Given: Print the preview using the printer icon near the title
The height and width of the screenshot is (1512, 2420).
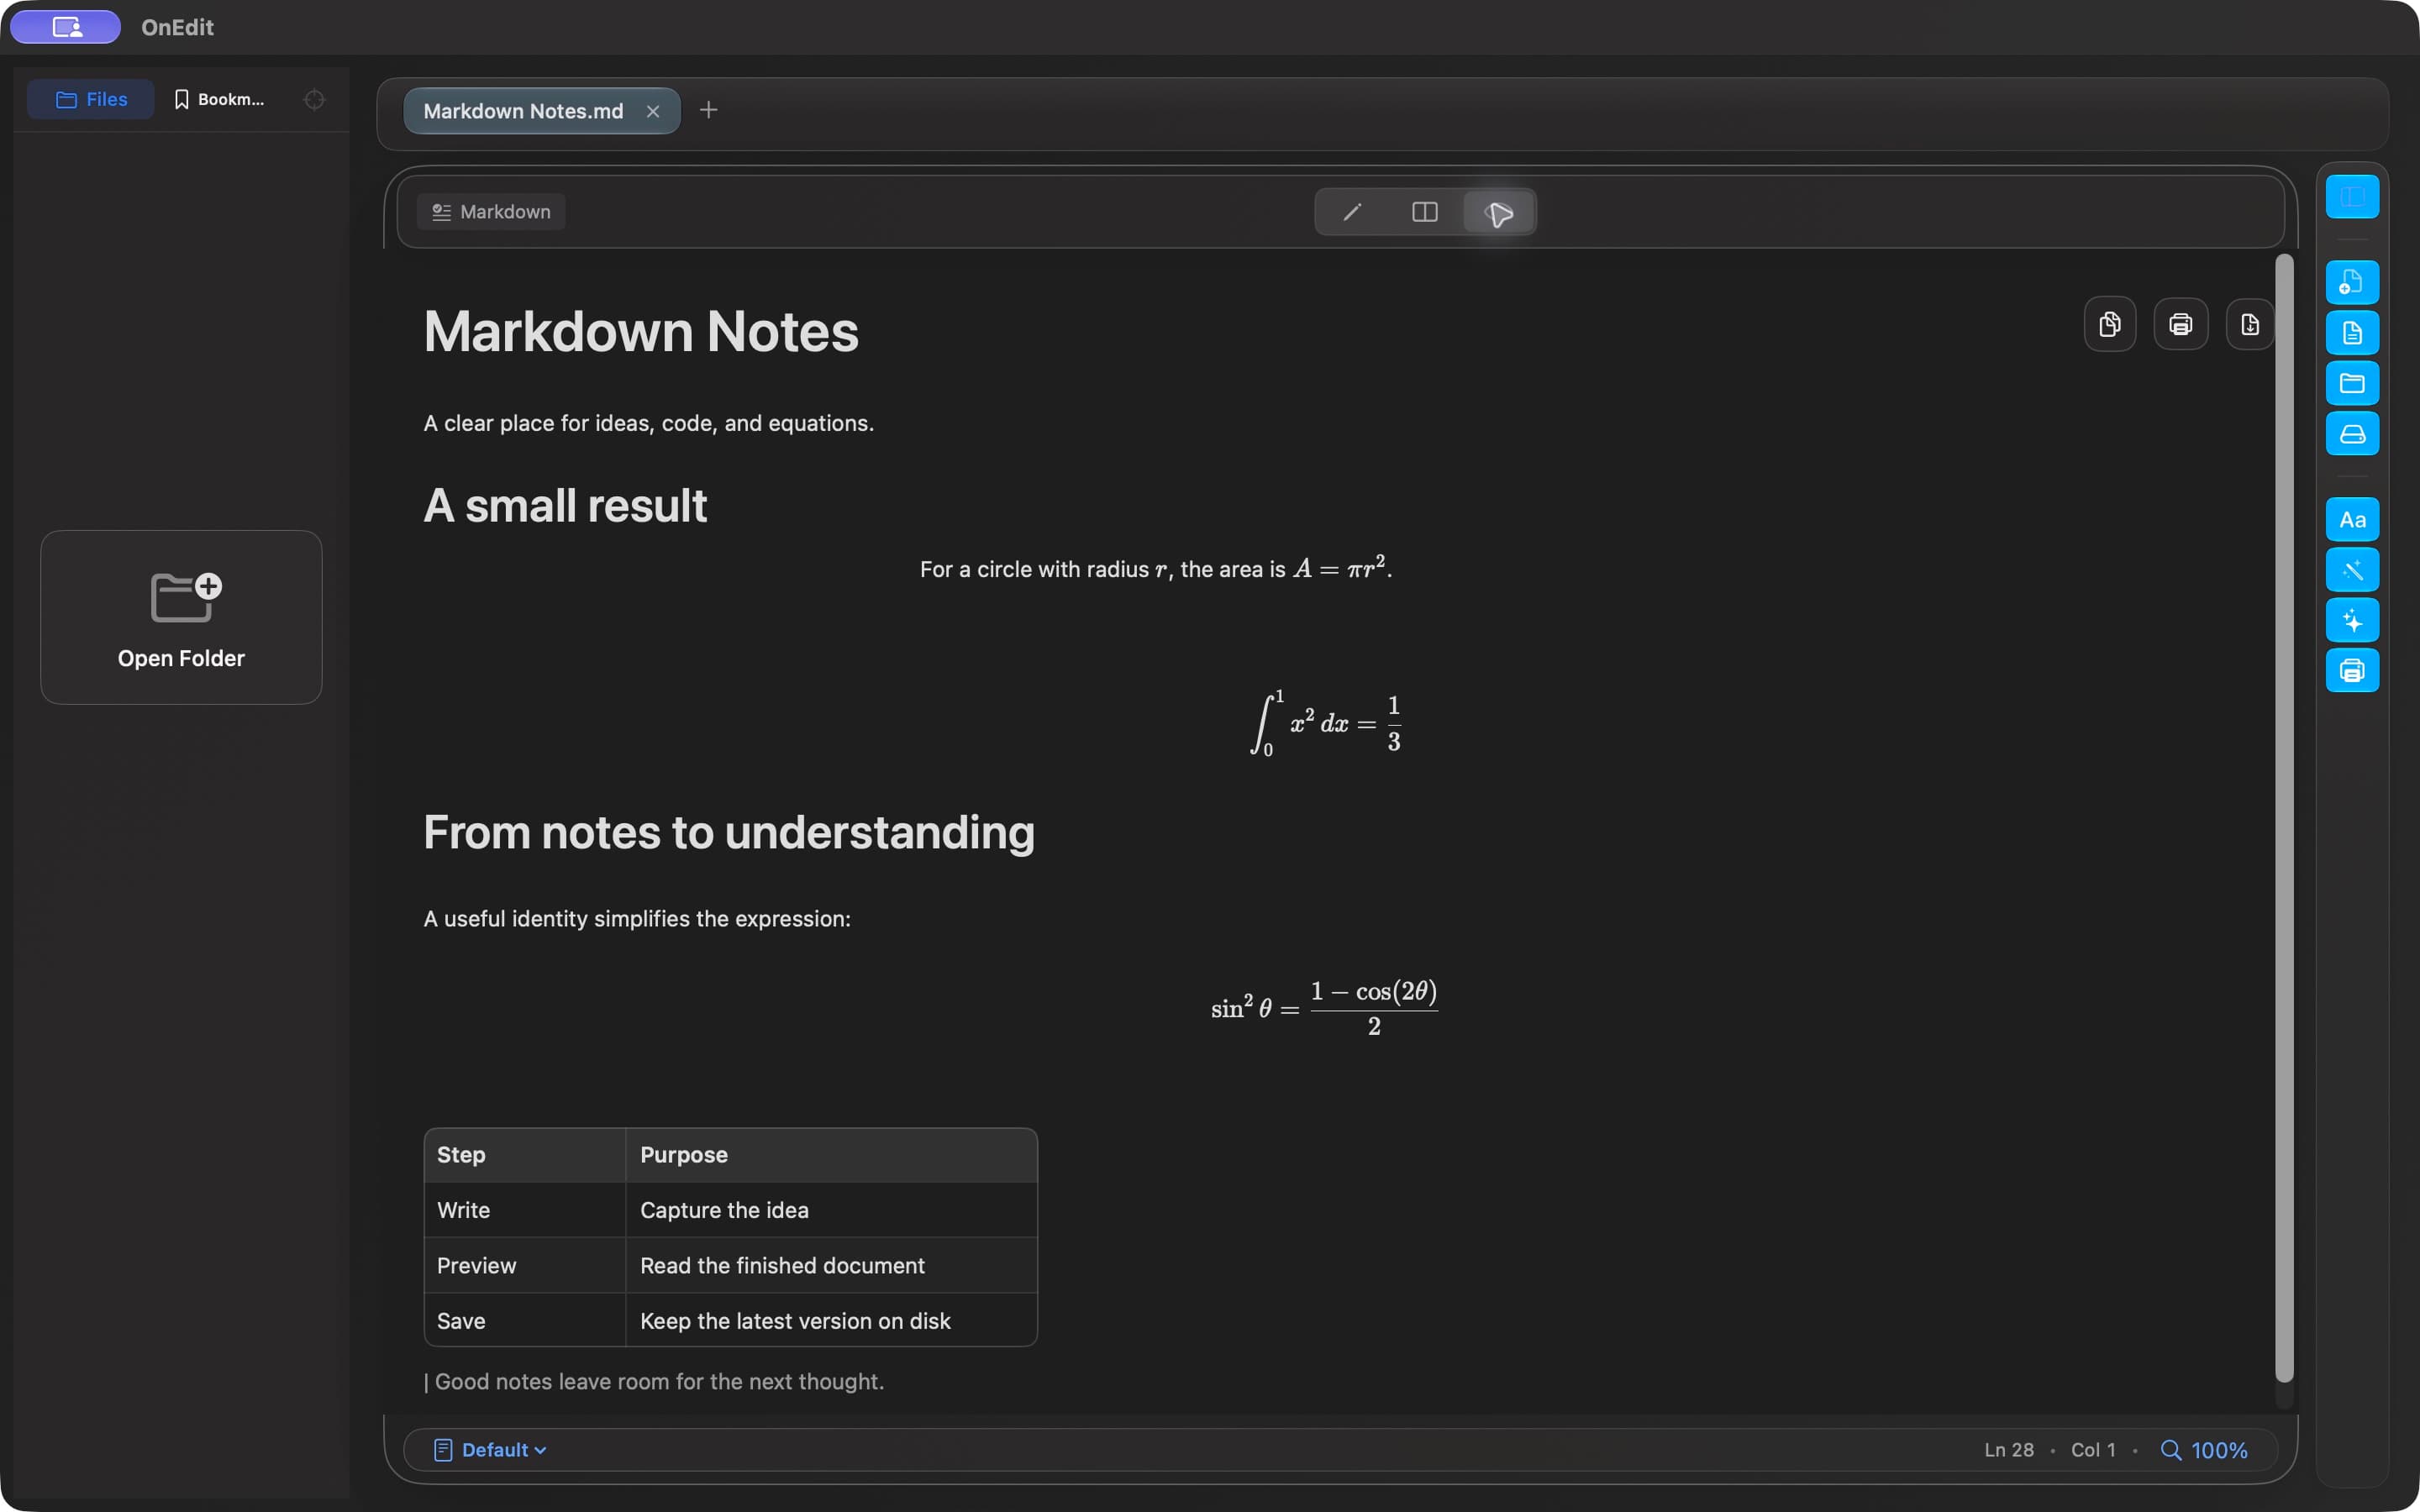Looking at the screenshot, I should click(x=2181, y=324).
